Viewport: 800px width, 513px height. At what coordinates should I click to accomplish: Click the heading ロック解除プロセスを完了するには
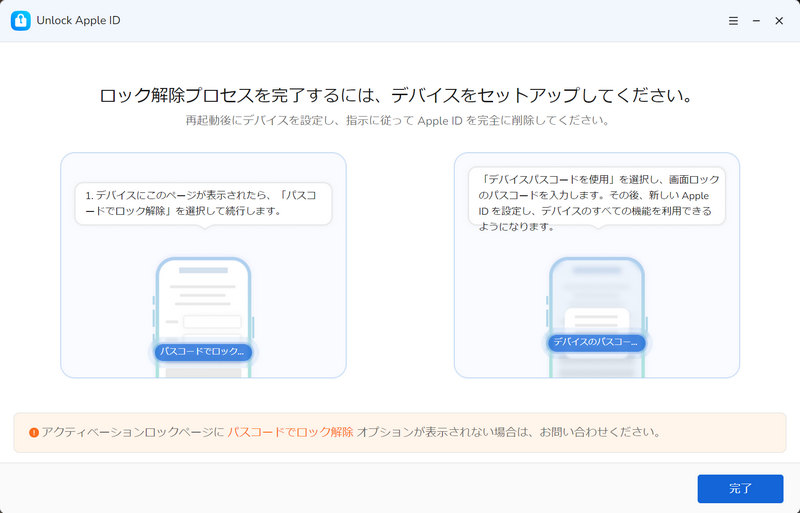[396, 95]
